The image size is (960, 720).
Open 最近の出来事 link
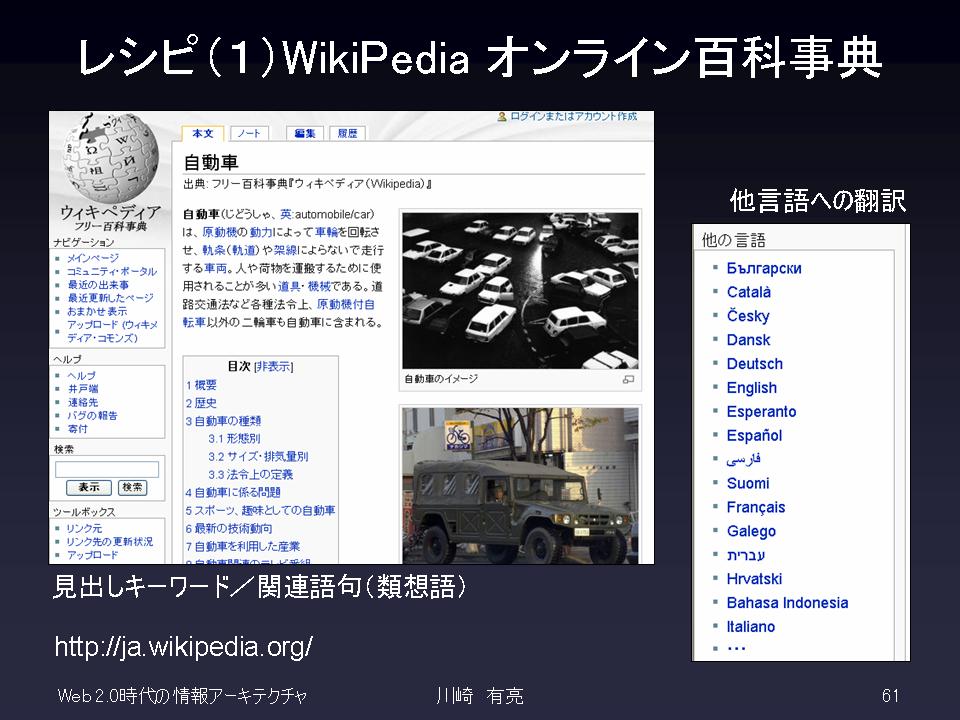click(98, 285)
